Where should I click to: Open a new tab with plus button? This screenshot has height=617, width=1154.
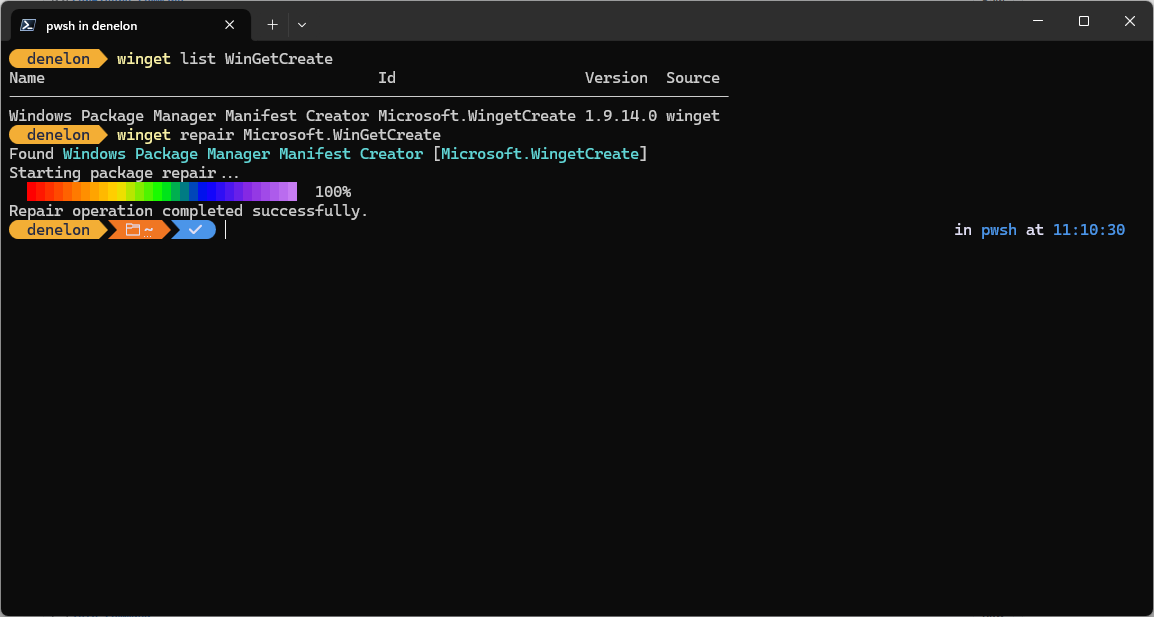[x=272, y=25]
